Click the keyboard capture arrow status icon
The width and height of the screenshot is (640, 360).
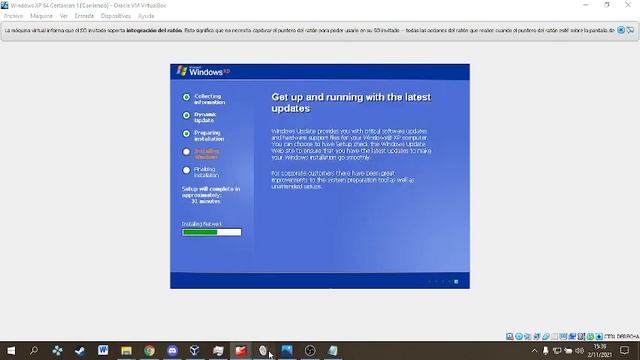pos(599,336)
